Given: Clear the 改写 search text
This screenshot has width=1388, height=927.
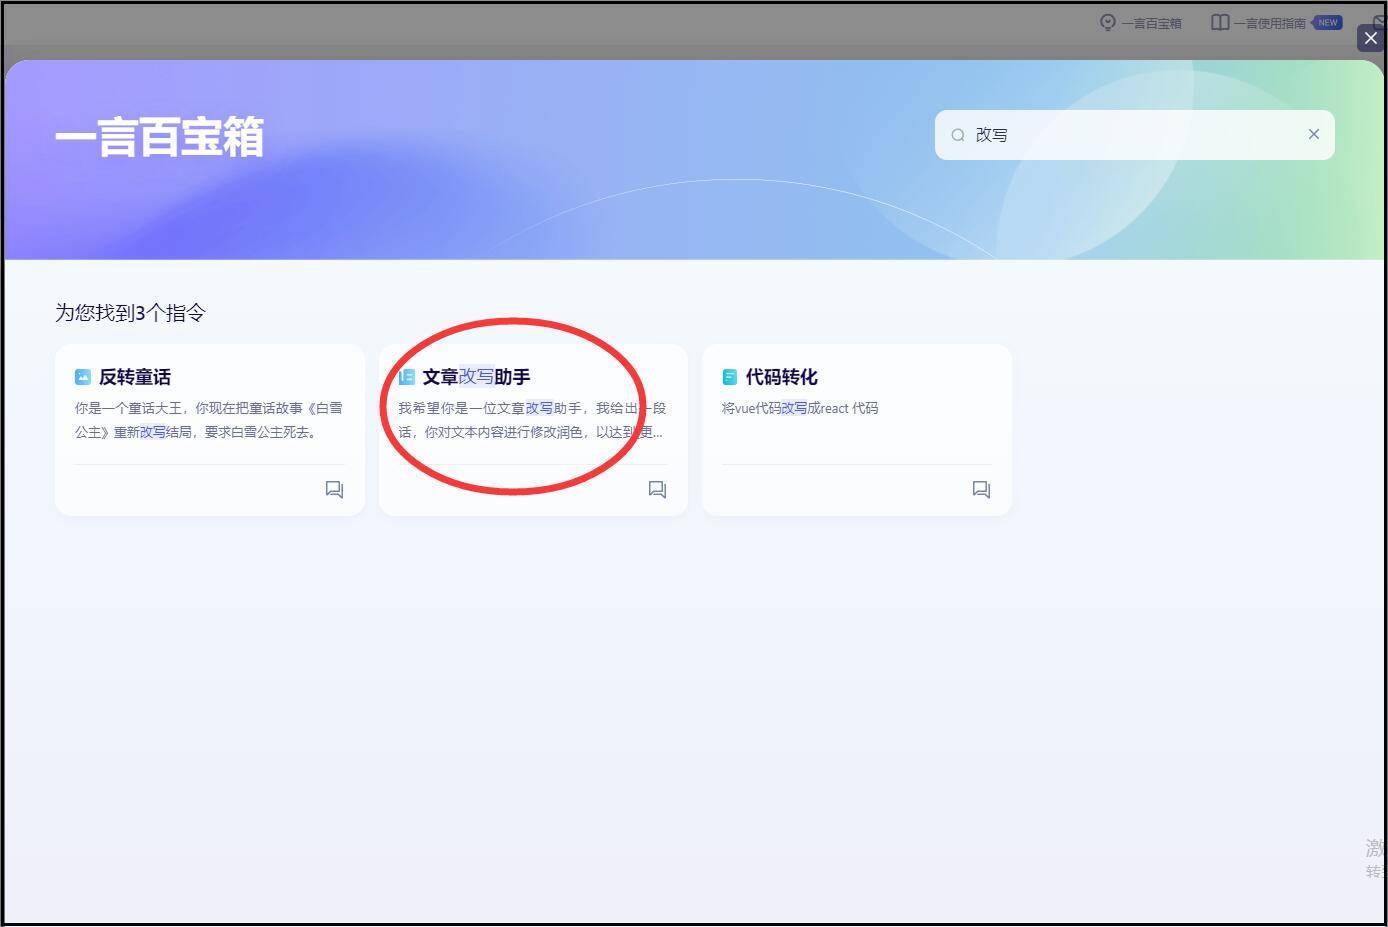Looking at the screenshot, I should click(1314, 134).
